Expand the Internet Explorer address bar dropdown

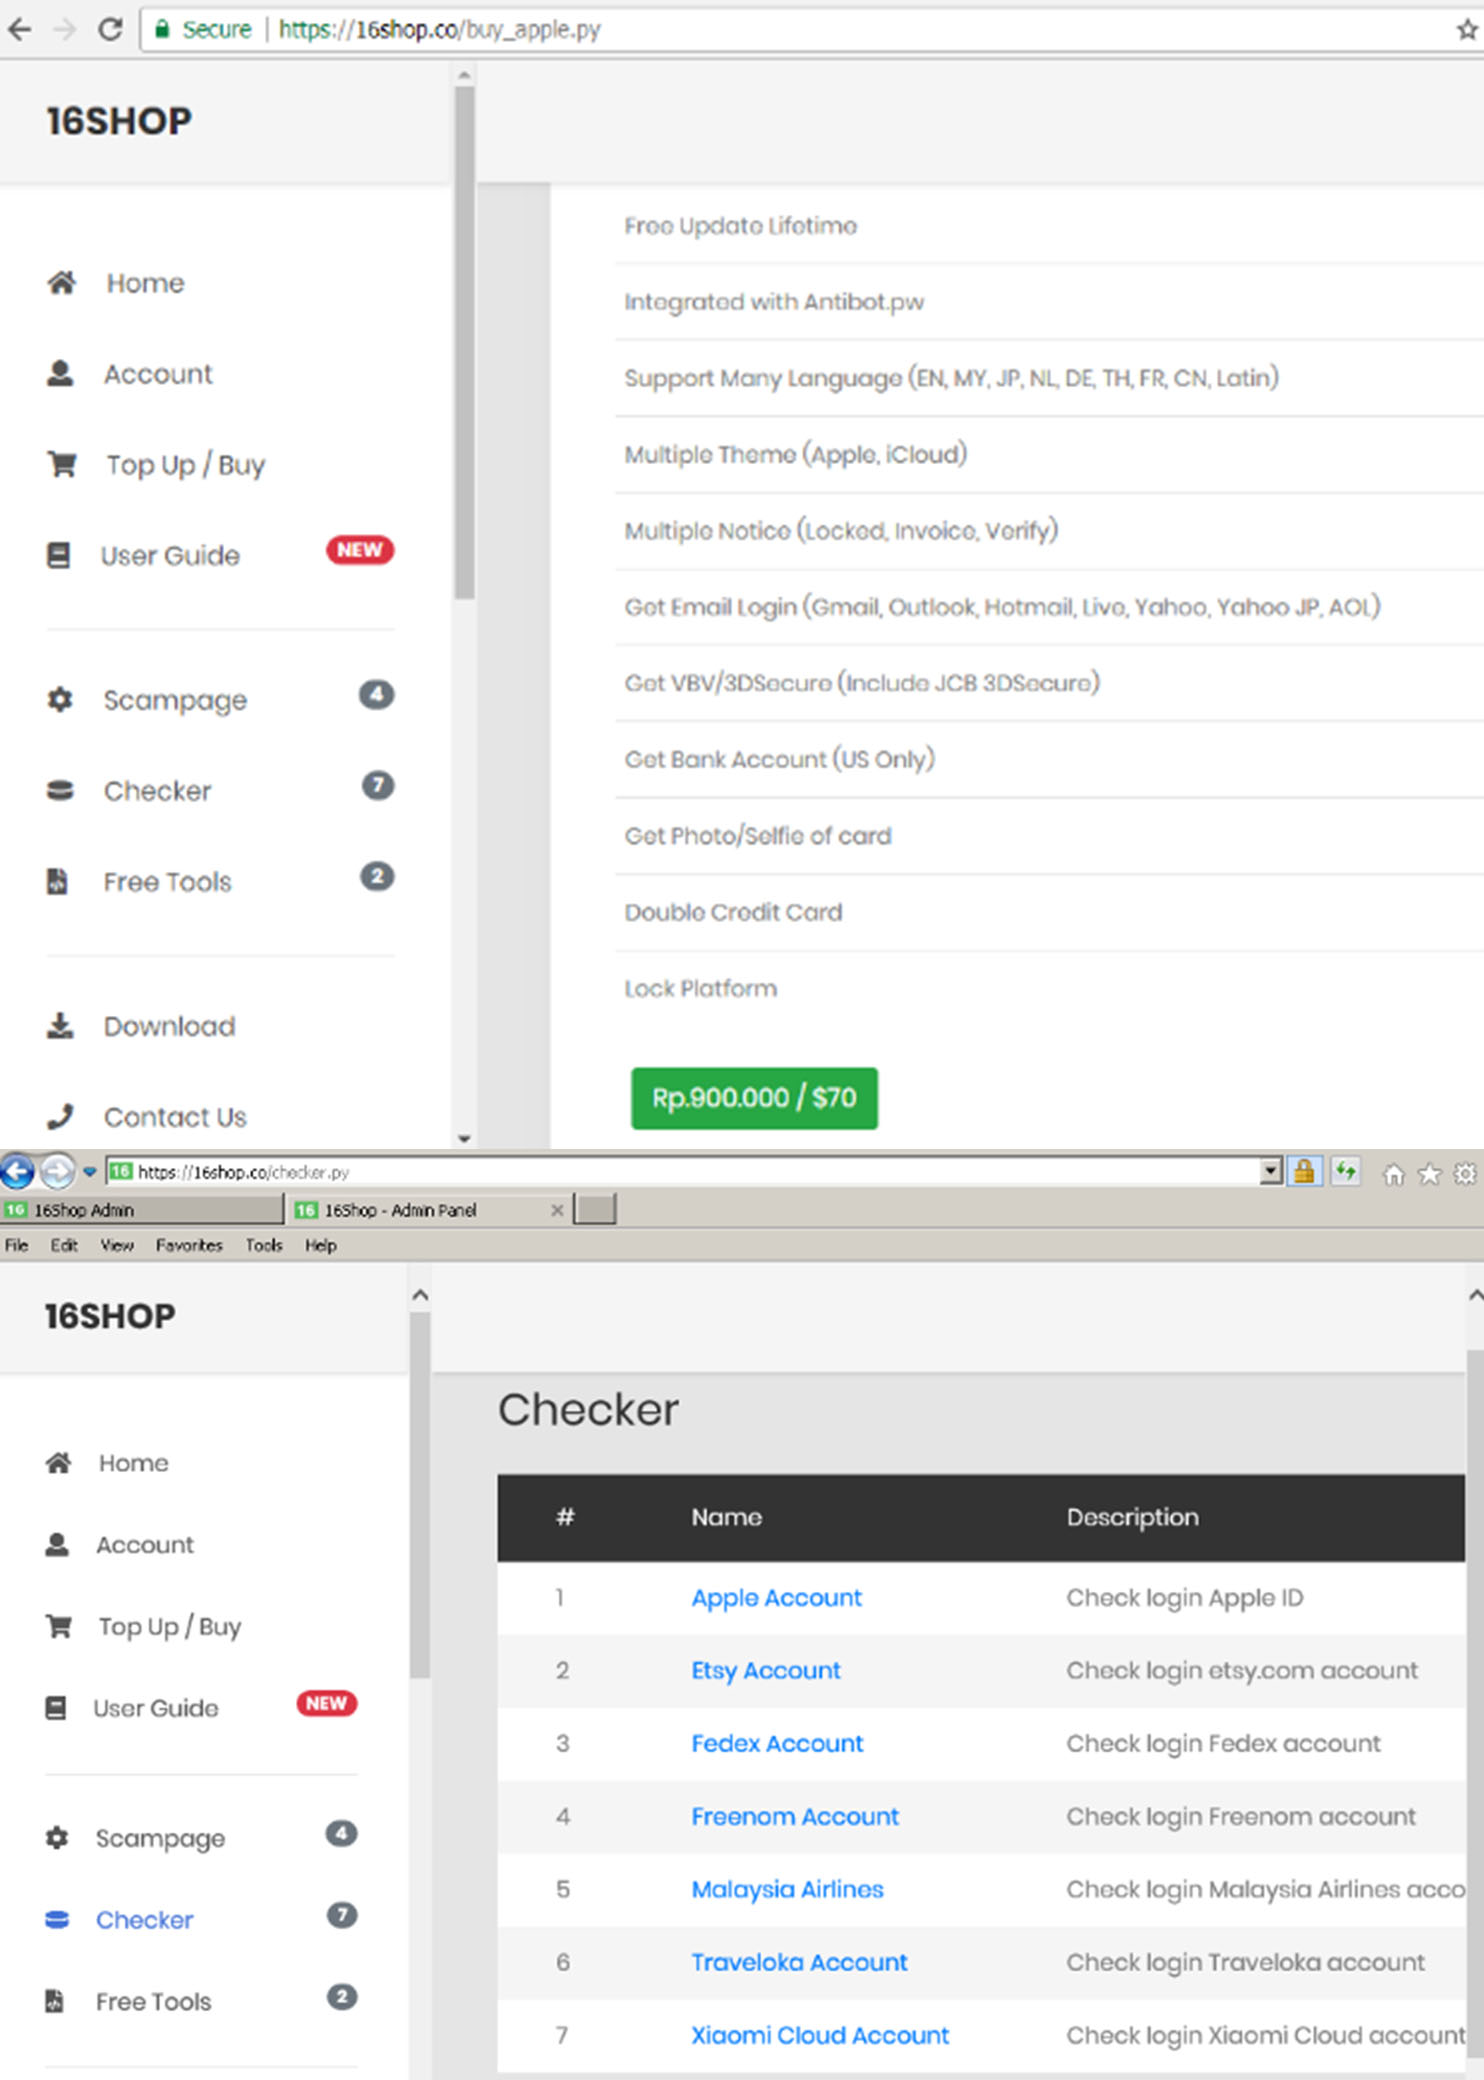click(1270, 1171)
